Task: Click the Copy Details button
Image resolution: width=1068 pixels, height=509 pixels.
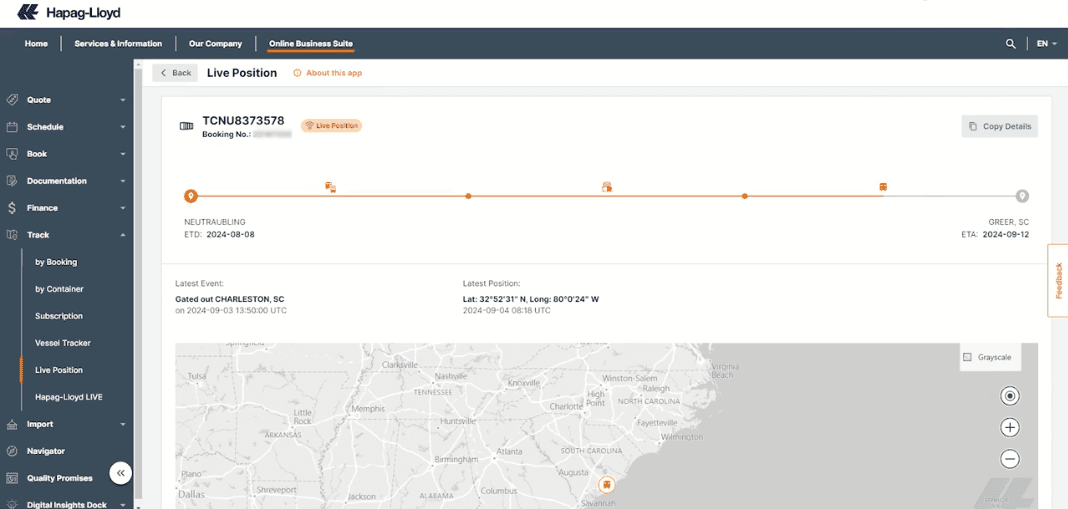Action: (x=999, y=126)
